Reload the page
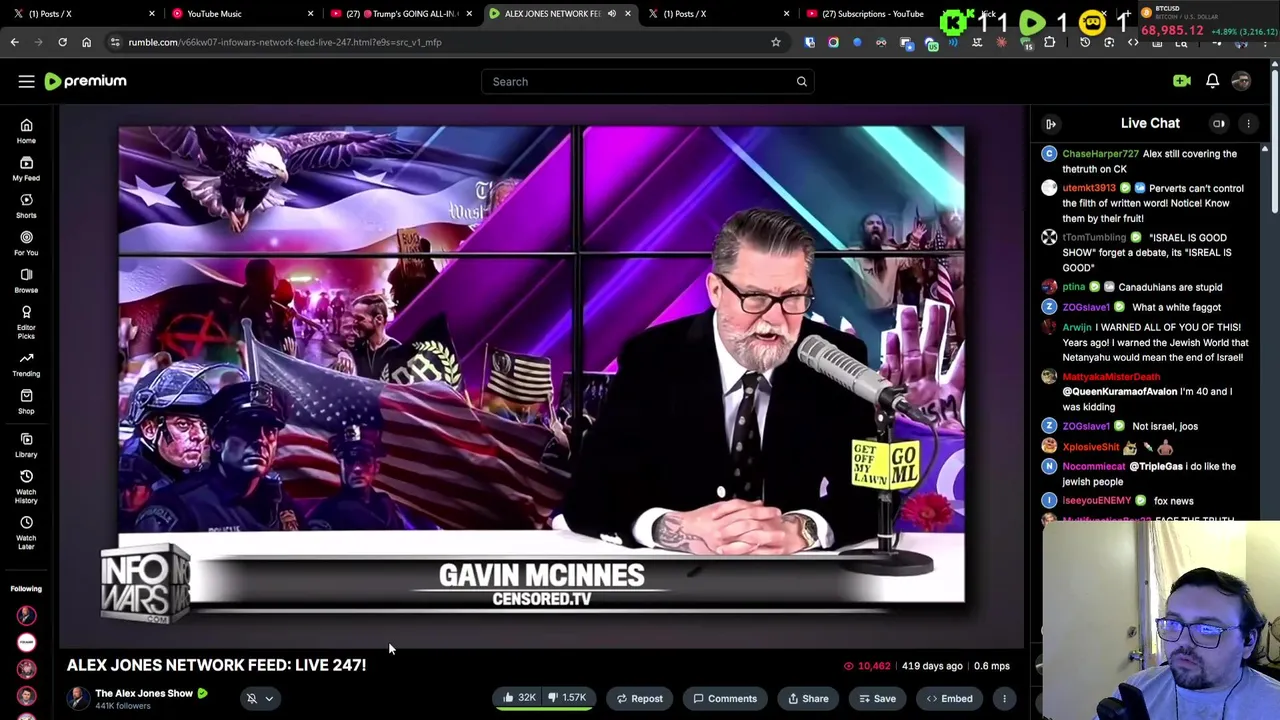The image size is (1280, 720). pos(62,42)
